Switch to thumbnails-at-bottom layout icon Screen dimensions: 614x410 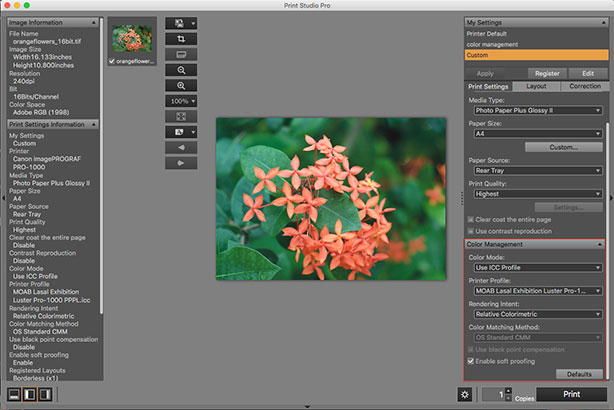[x=14, y=394]
